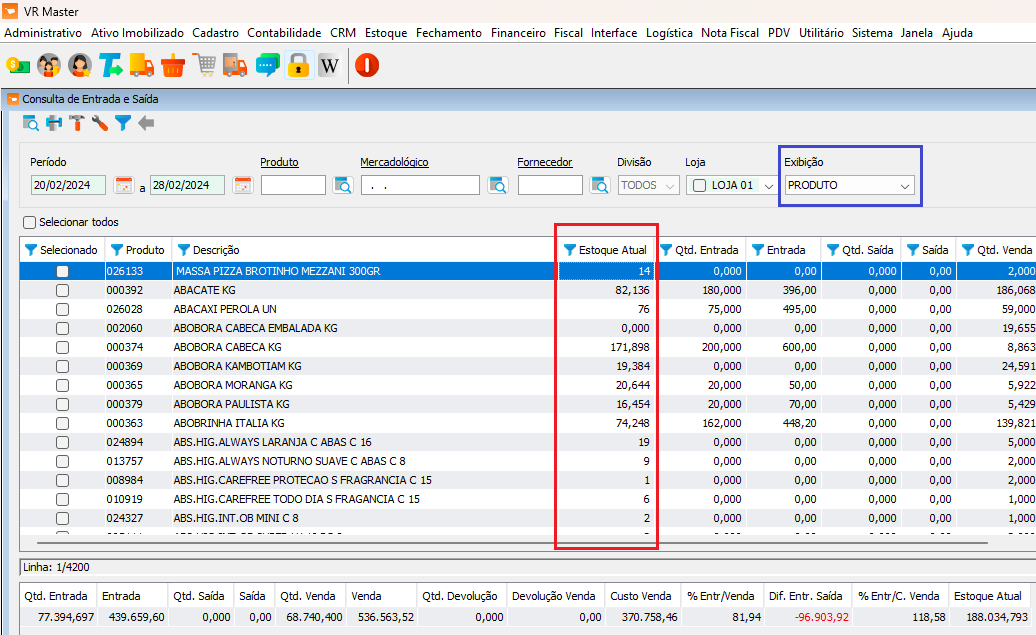Viewport: 1036px width, 635px height.
Task: Open the gray shopping cart icon
Action: [x=205, y=65]
